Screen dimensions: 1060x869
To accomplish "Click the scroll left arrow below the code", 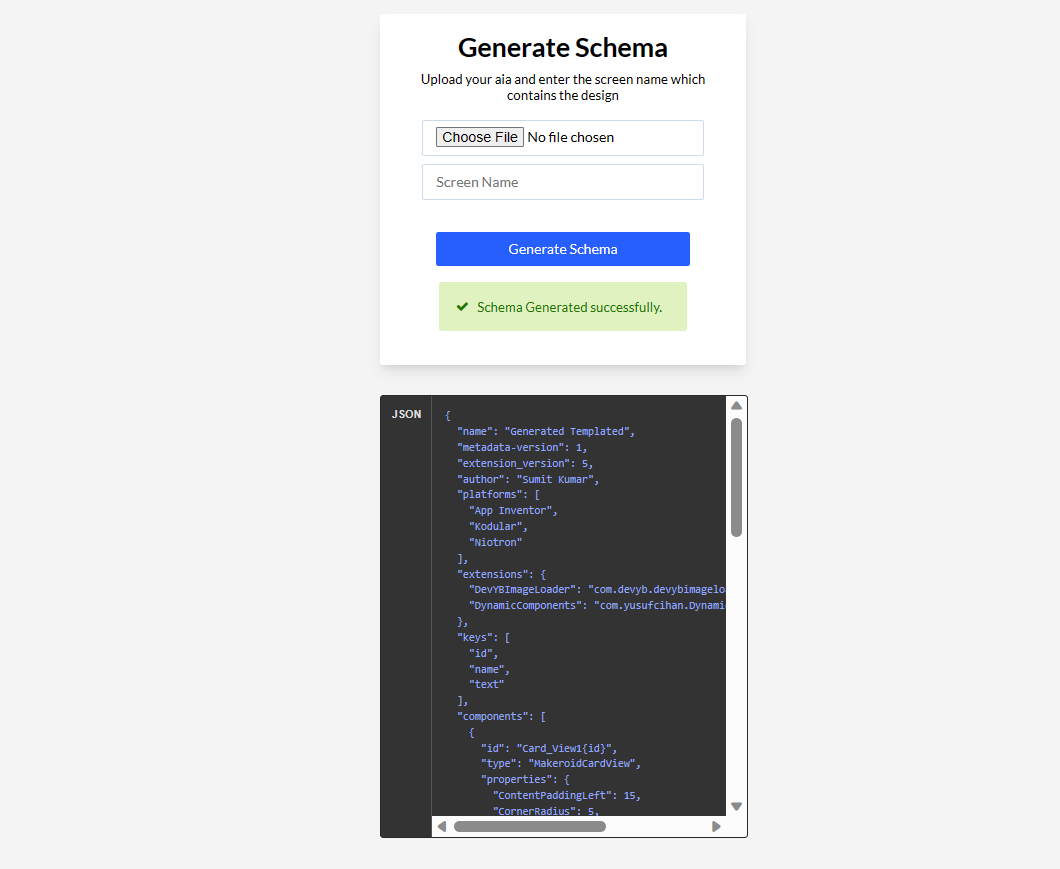I will [442, 826].
